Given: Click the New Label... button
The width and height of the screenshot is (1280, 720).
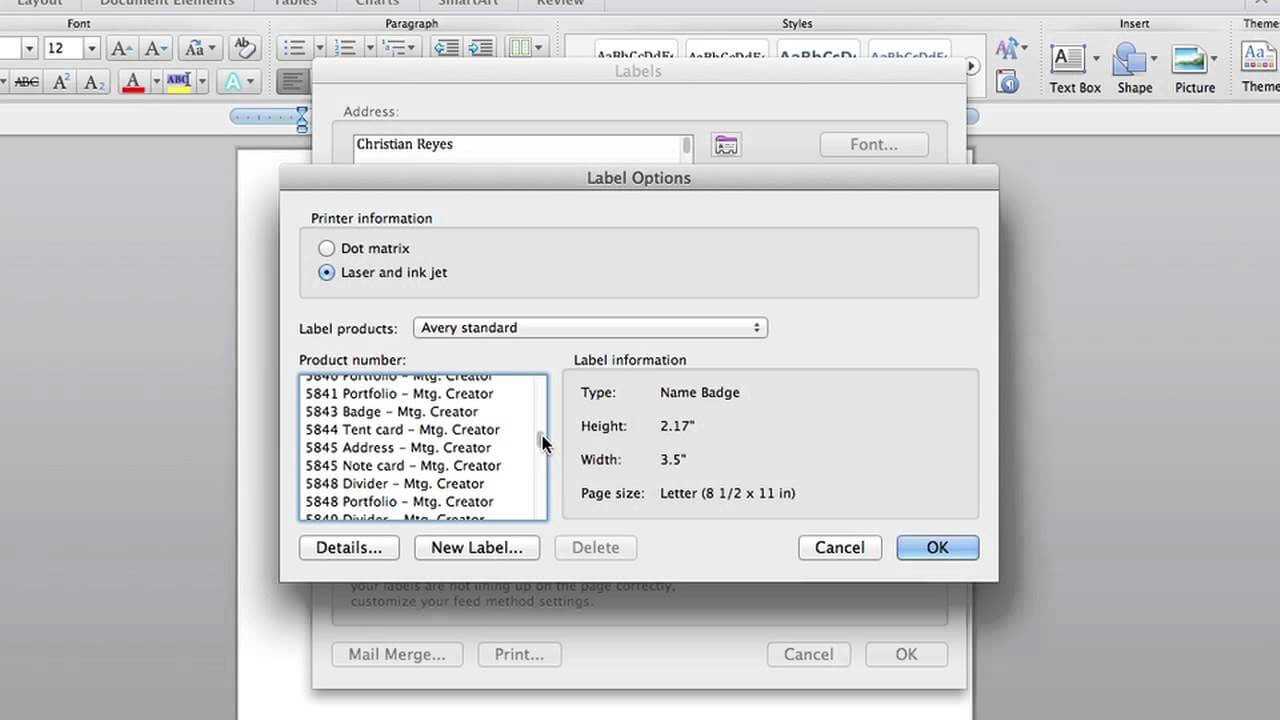Looking at the screenshot, I should (x=476, y=548).
